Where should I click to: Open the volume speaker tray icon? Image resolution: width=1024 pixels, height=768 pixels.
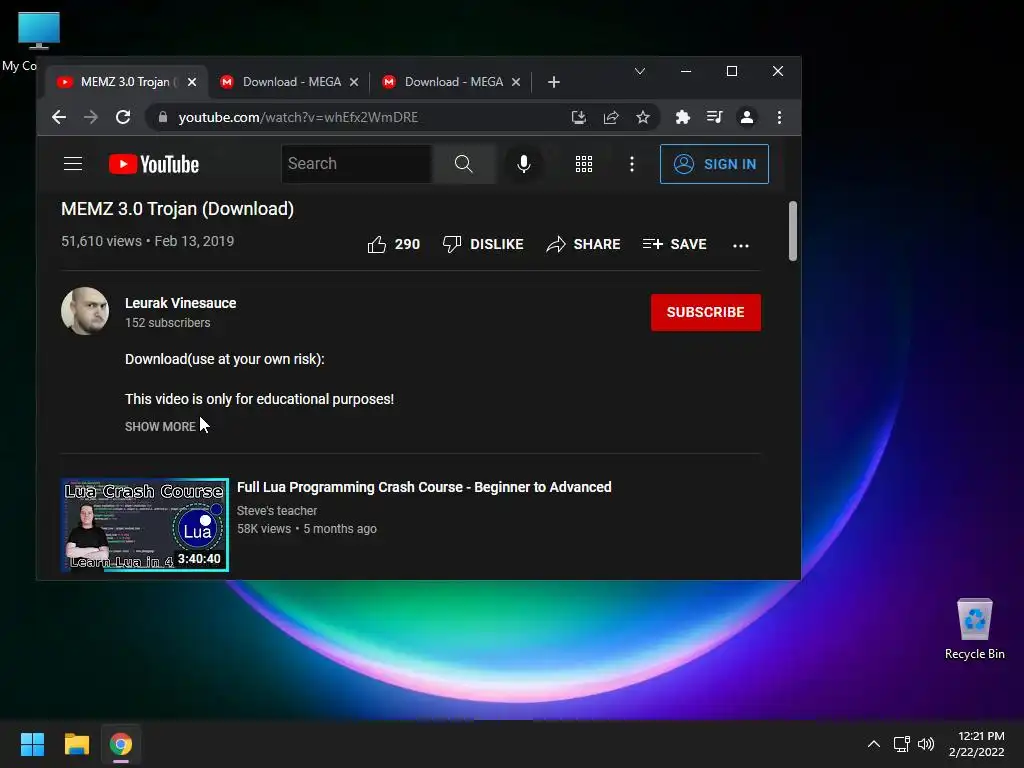pos(926,744)
